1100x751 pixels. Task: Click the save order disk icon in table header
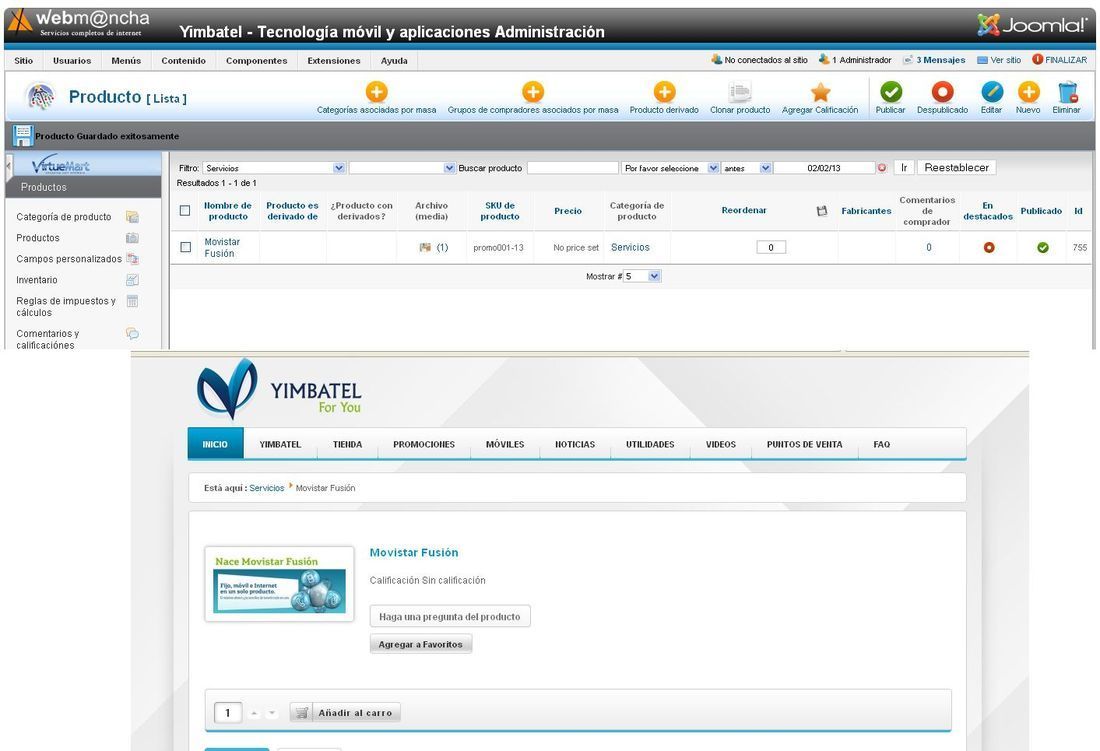pos(822,210)
